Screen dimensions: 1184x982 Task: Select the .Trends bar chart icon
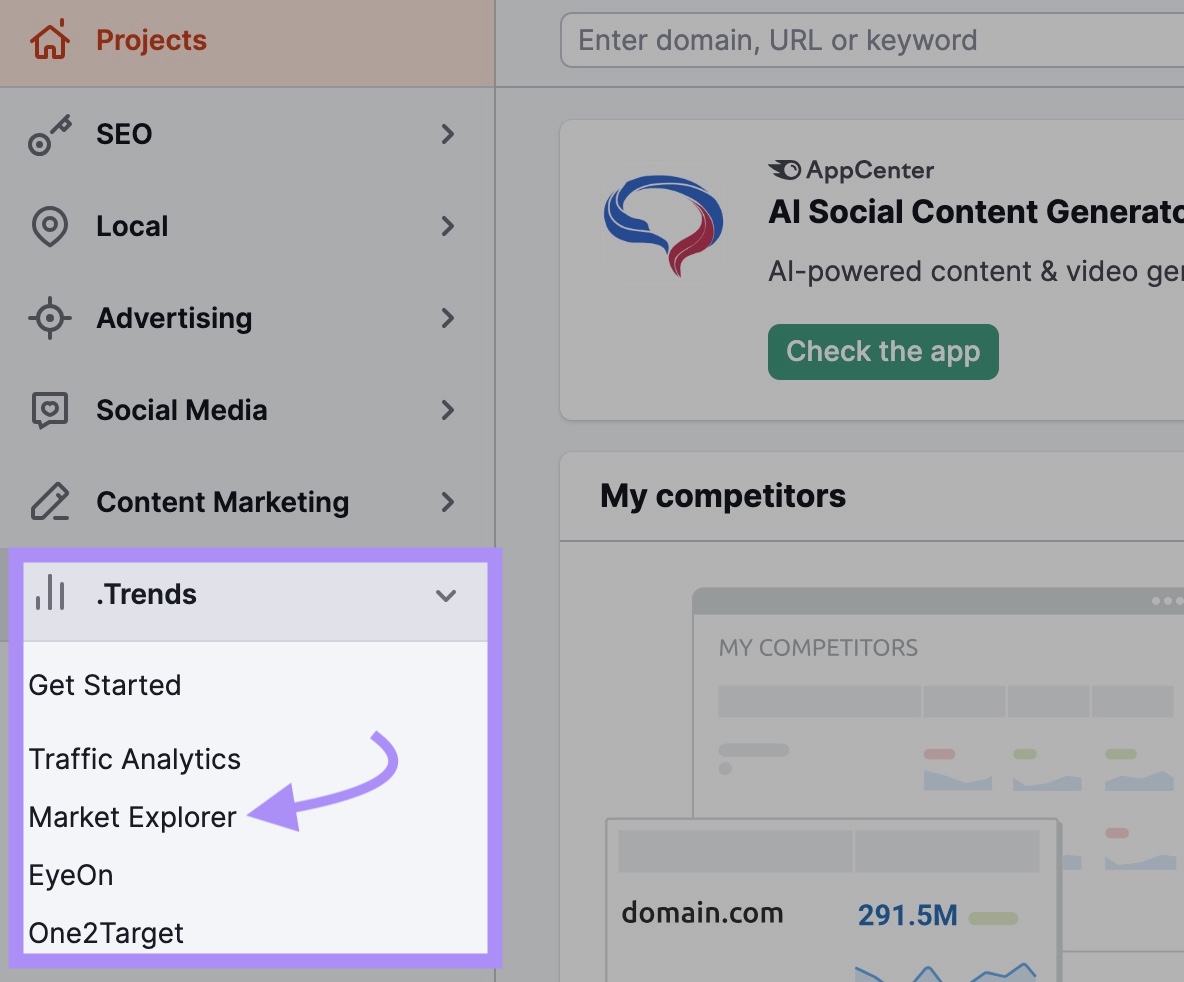(x=50, y=593)
